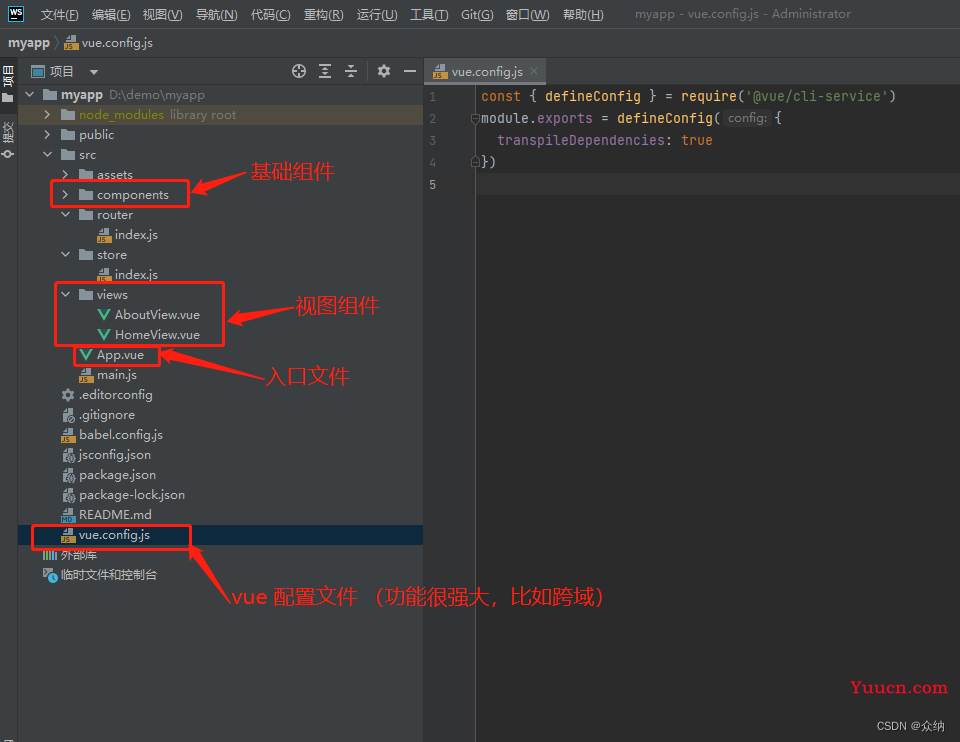Image resolution: width=960 pixels, height=742 pixels.
Task: Click the fold marker on line 2
Action: (x=475, y=118)
